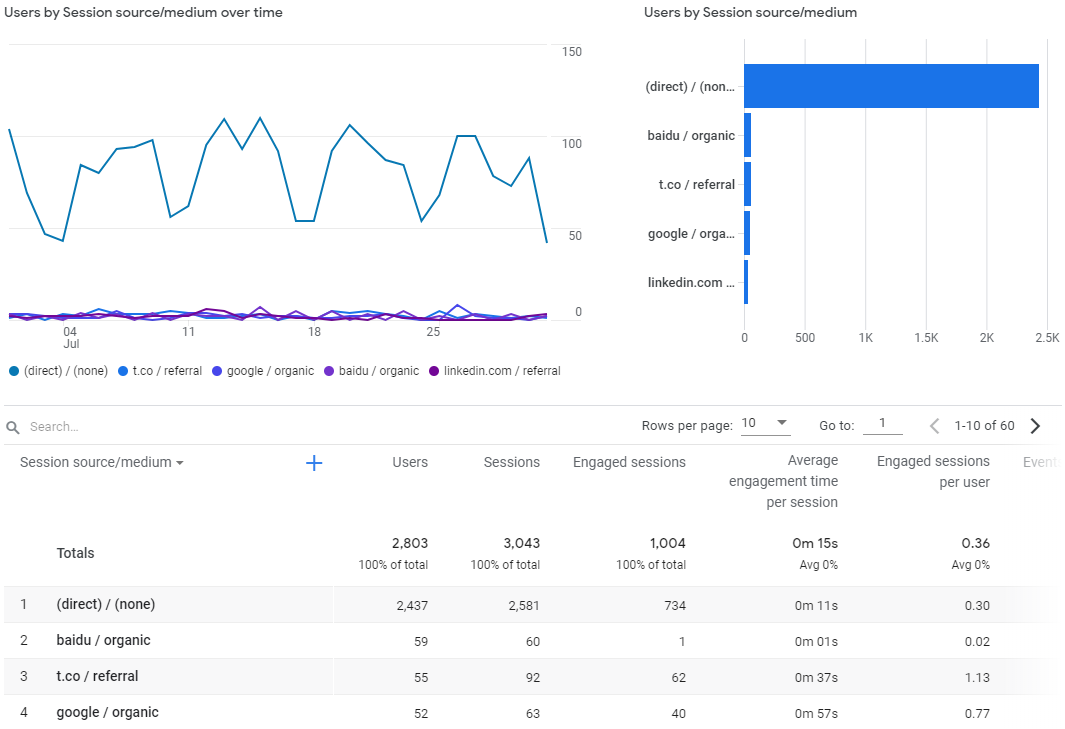Click the total engaged sessions value 1,004
The image size is (1065, 729).
click(668, 544)
